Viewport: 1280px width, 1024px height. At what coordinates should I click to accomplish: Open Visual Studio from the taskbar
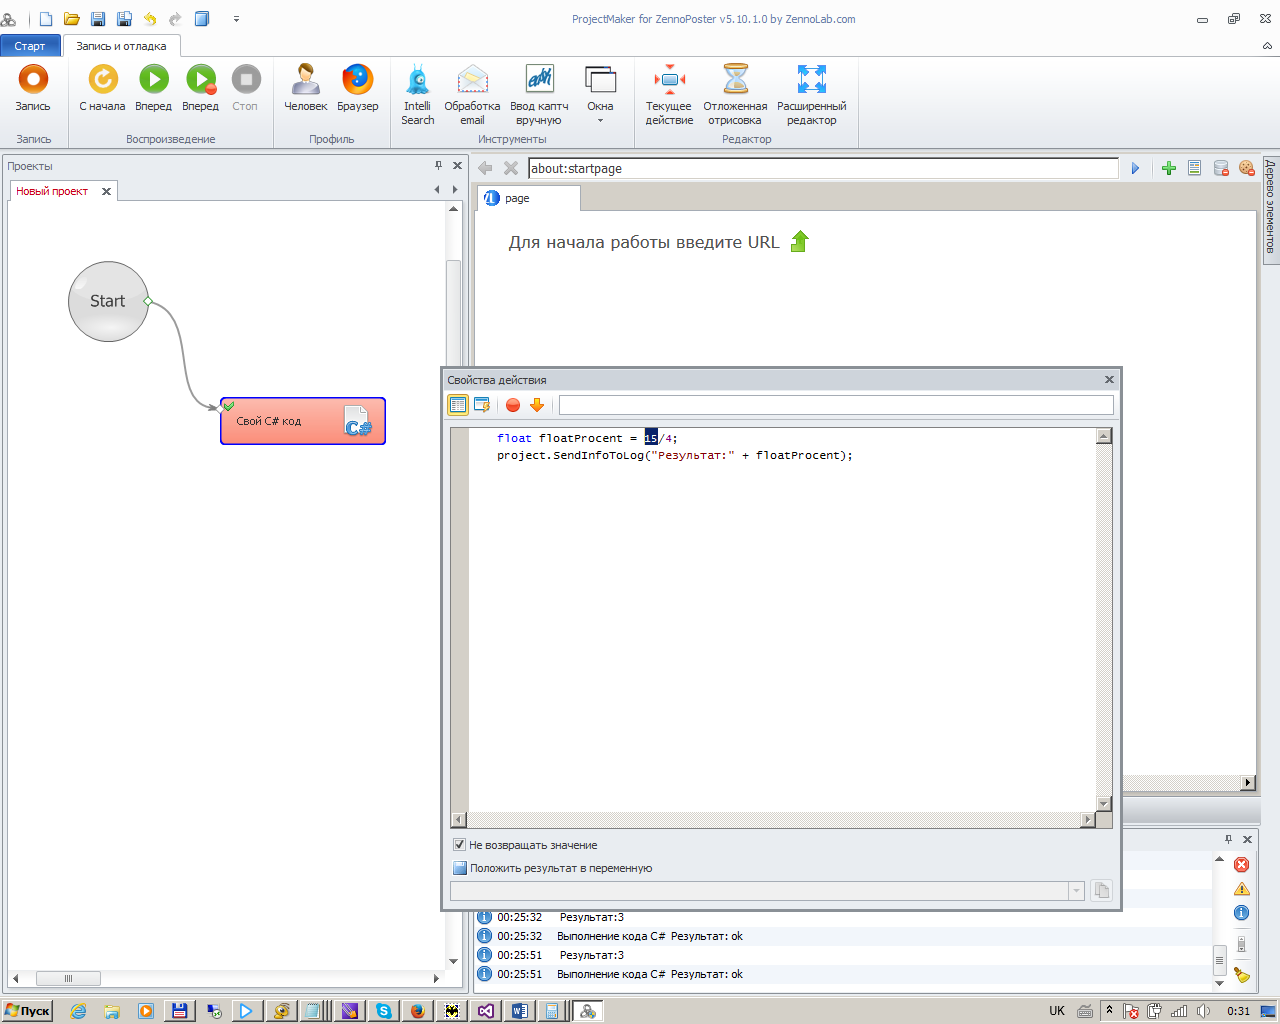tap(486, 1011)
